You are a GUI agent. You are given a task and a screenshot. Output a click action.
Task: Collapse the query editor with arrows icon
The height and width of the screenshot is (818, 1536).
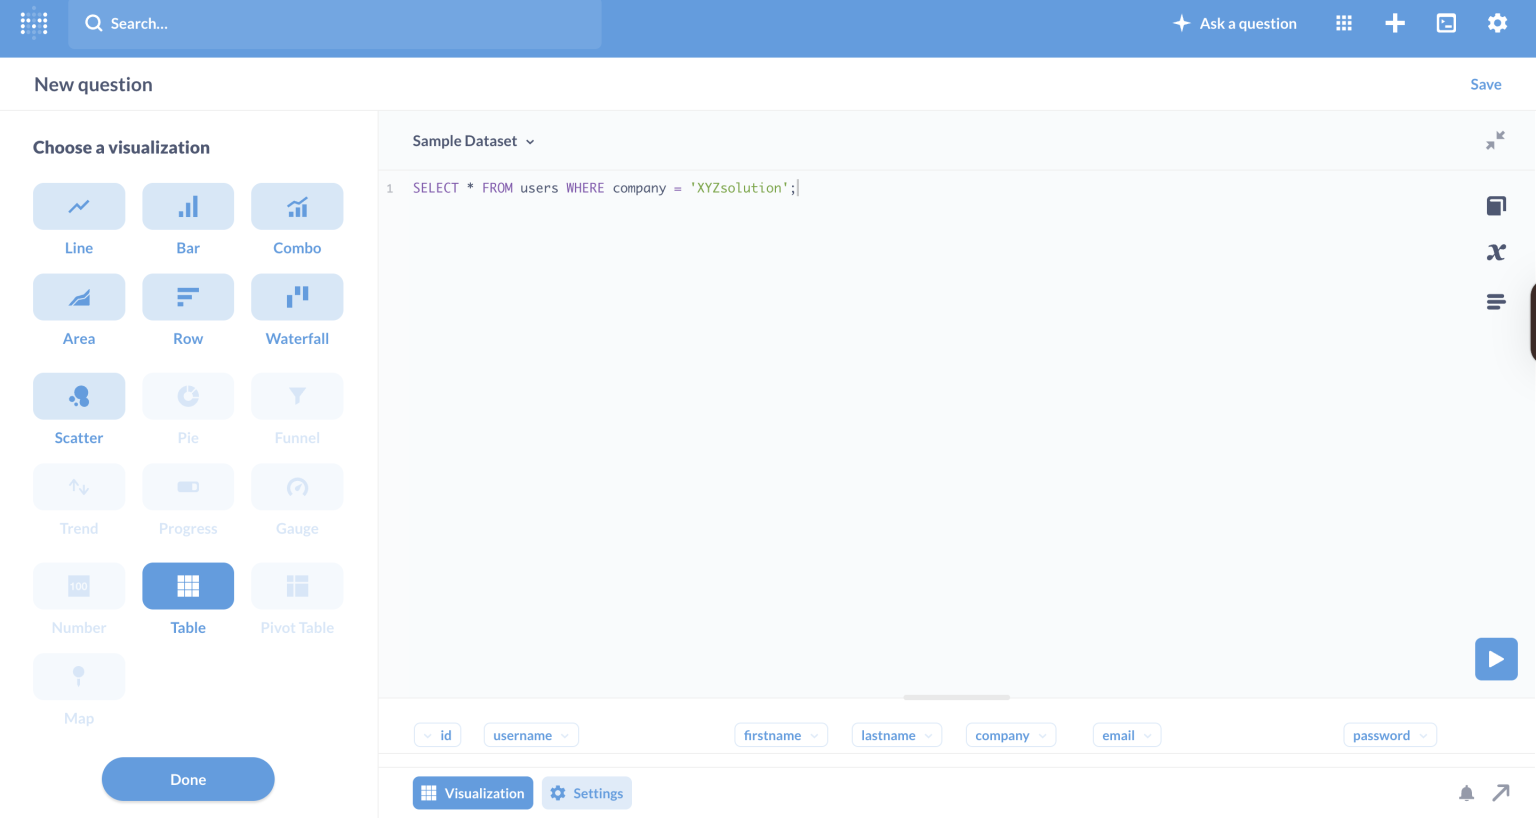(x=1495, y=141)
